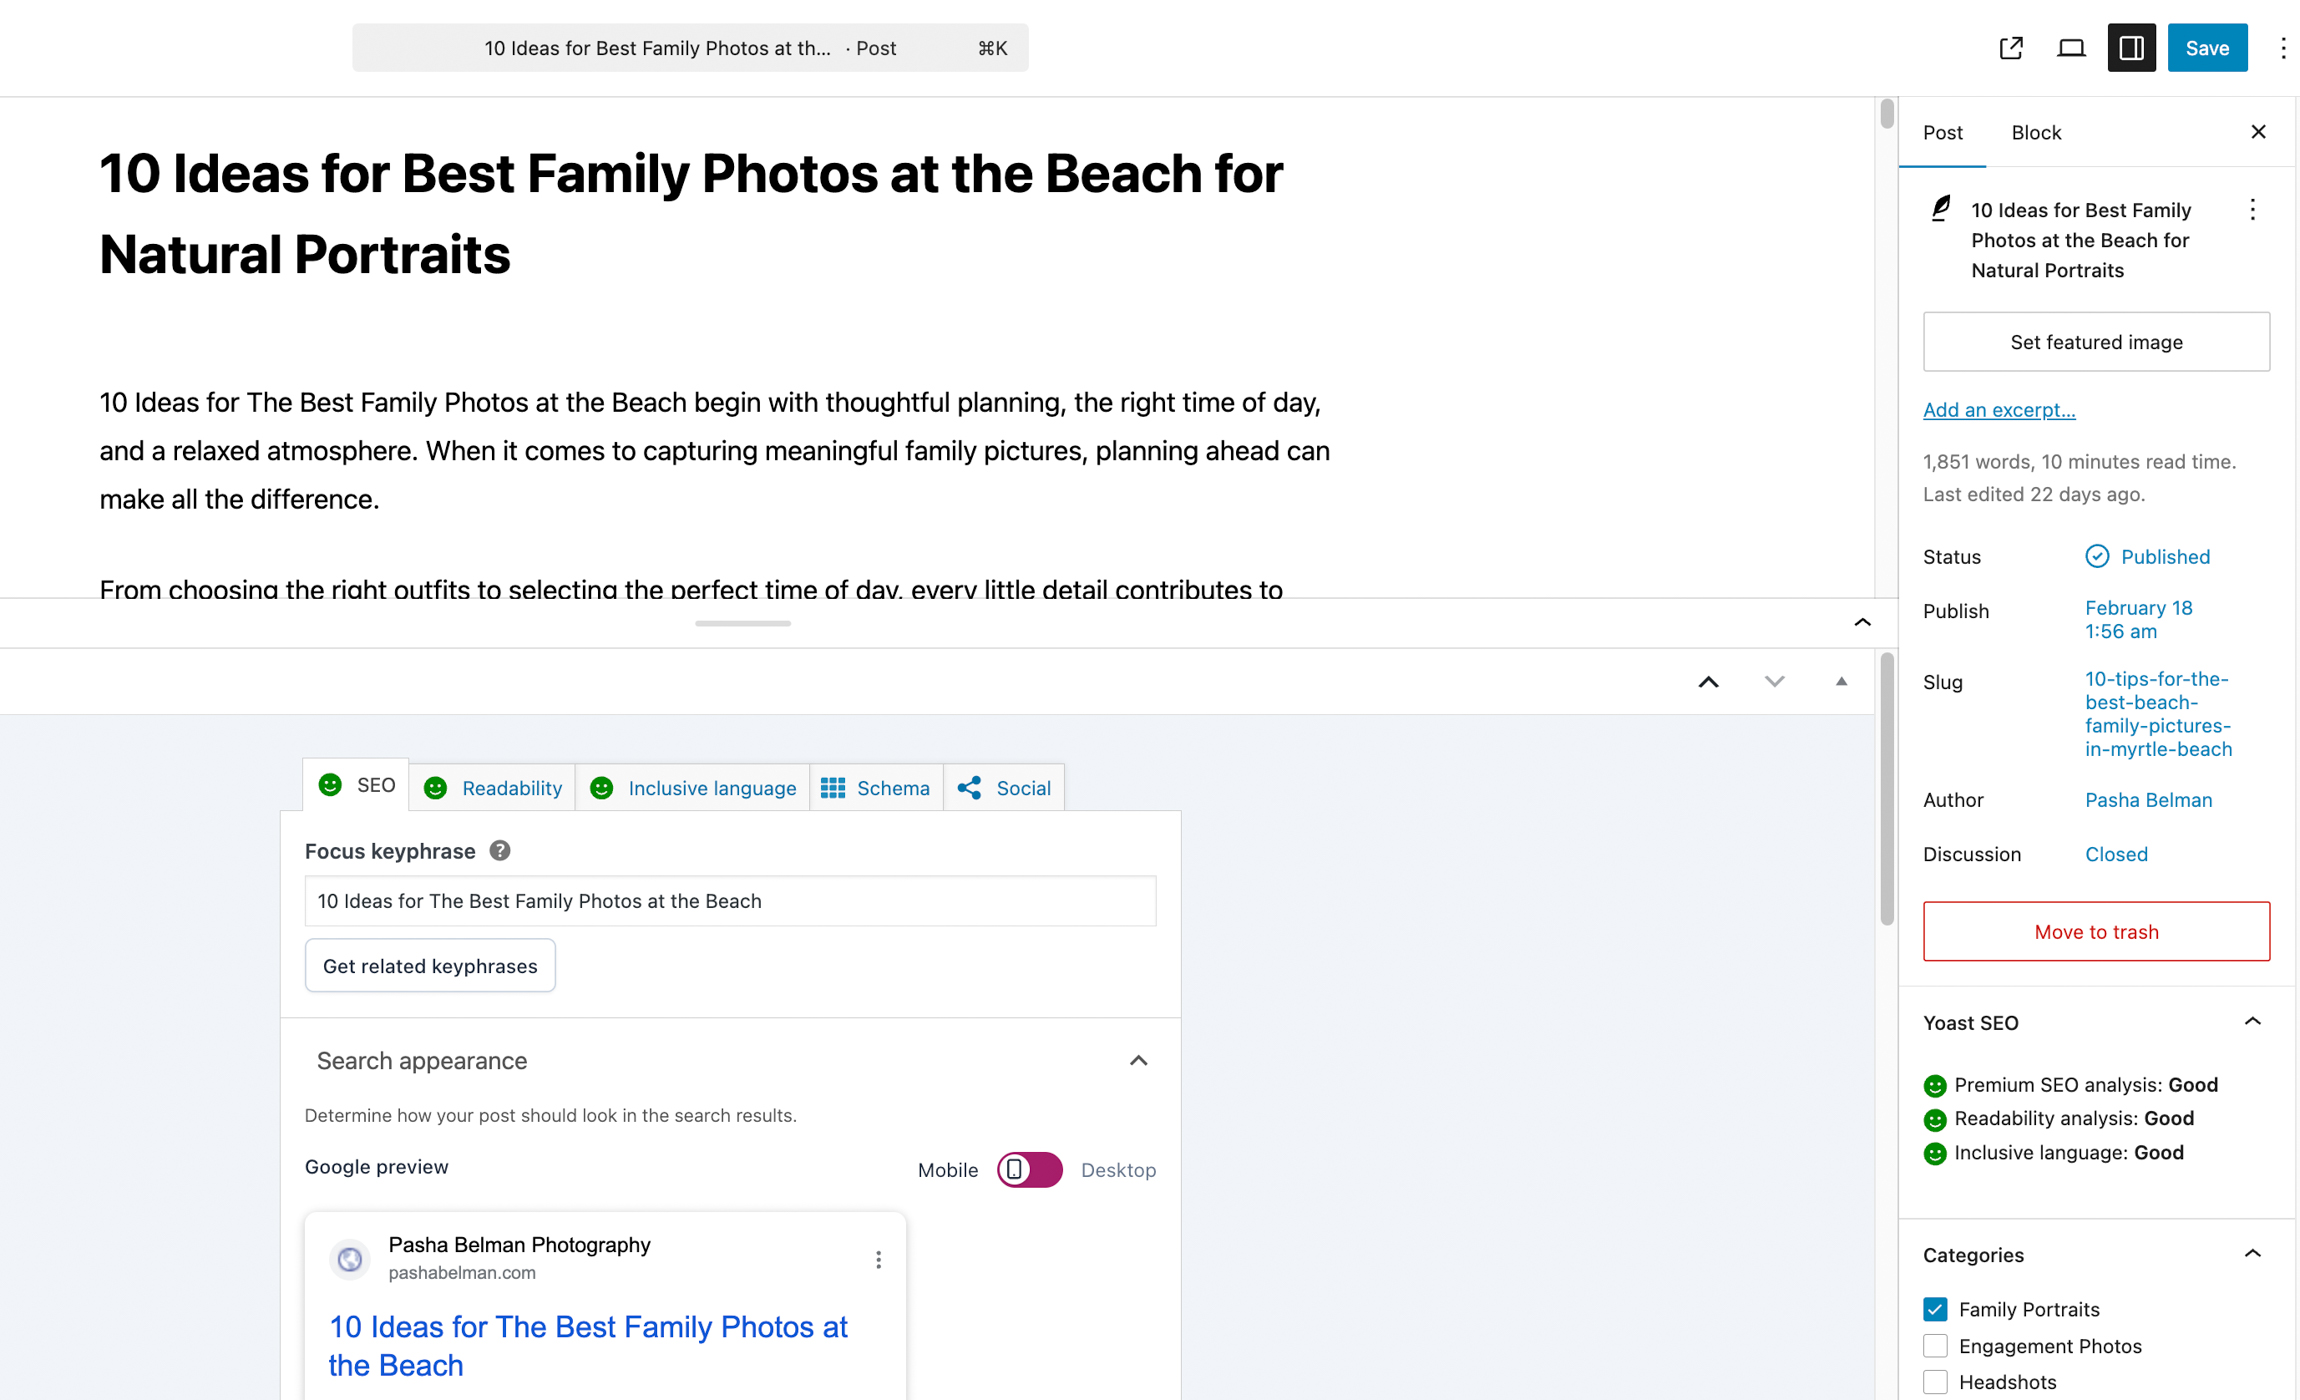Collapse the Search appearance section
The height and width of the screenshot is (1400, 2300).
(x=1138, y=1061)
